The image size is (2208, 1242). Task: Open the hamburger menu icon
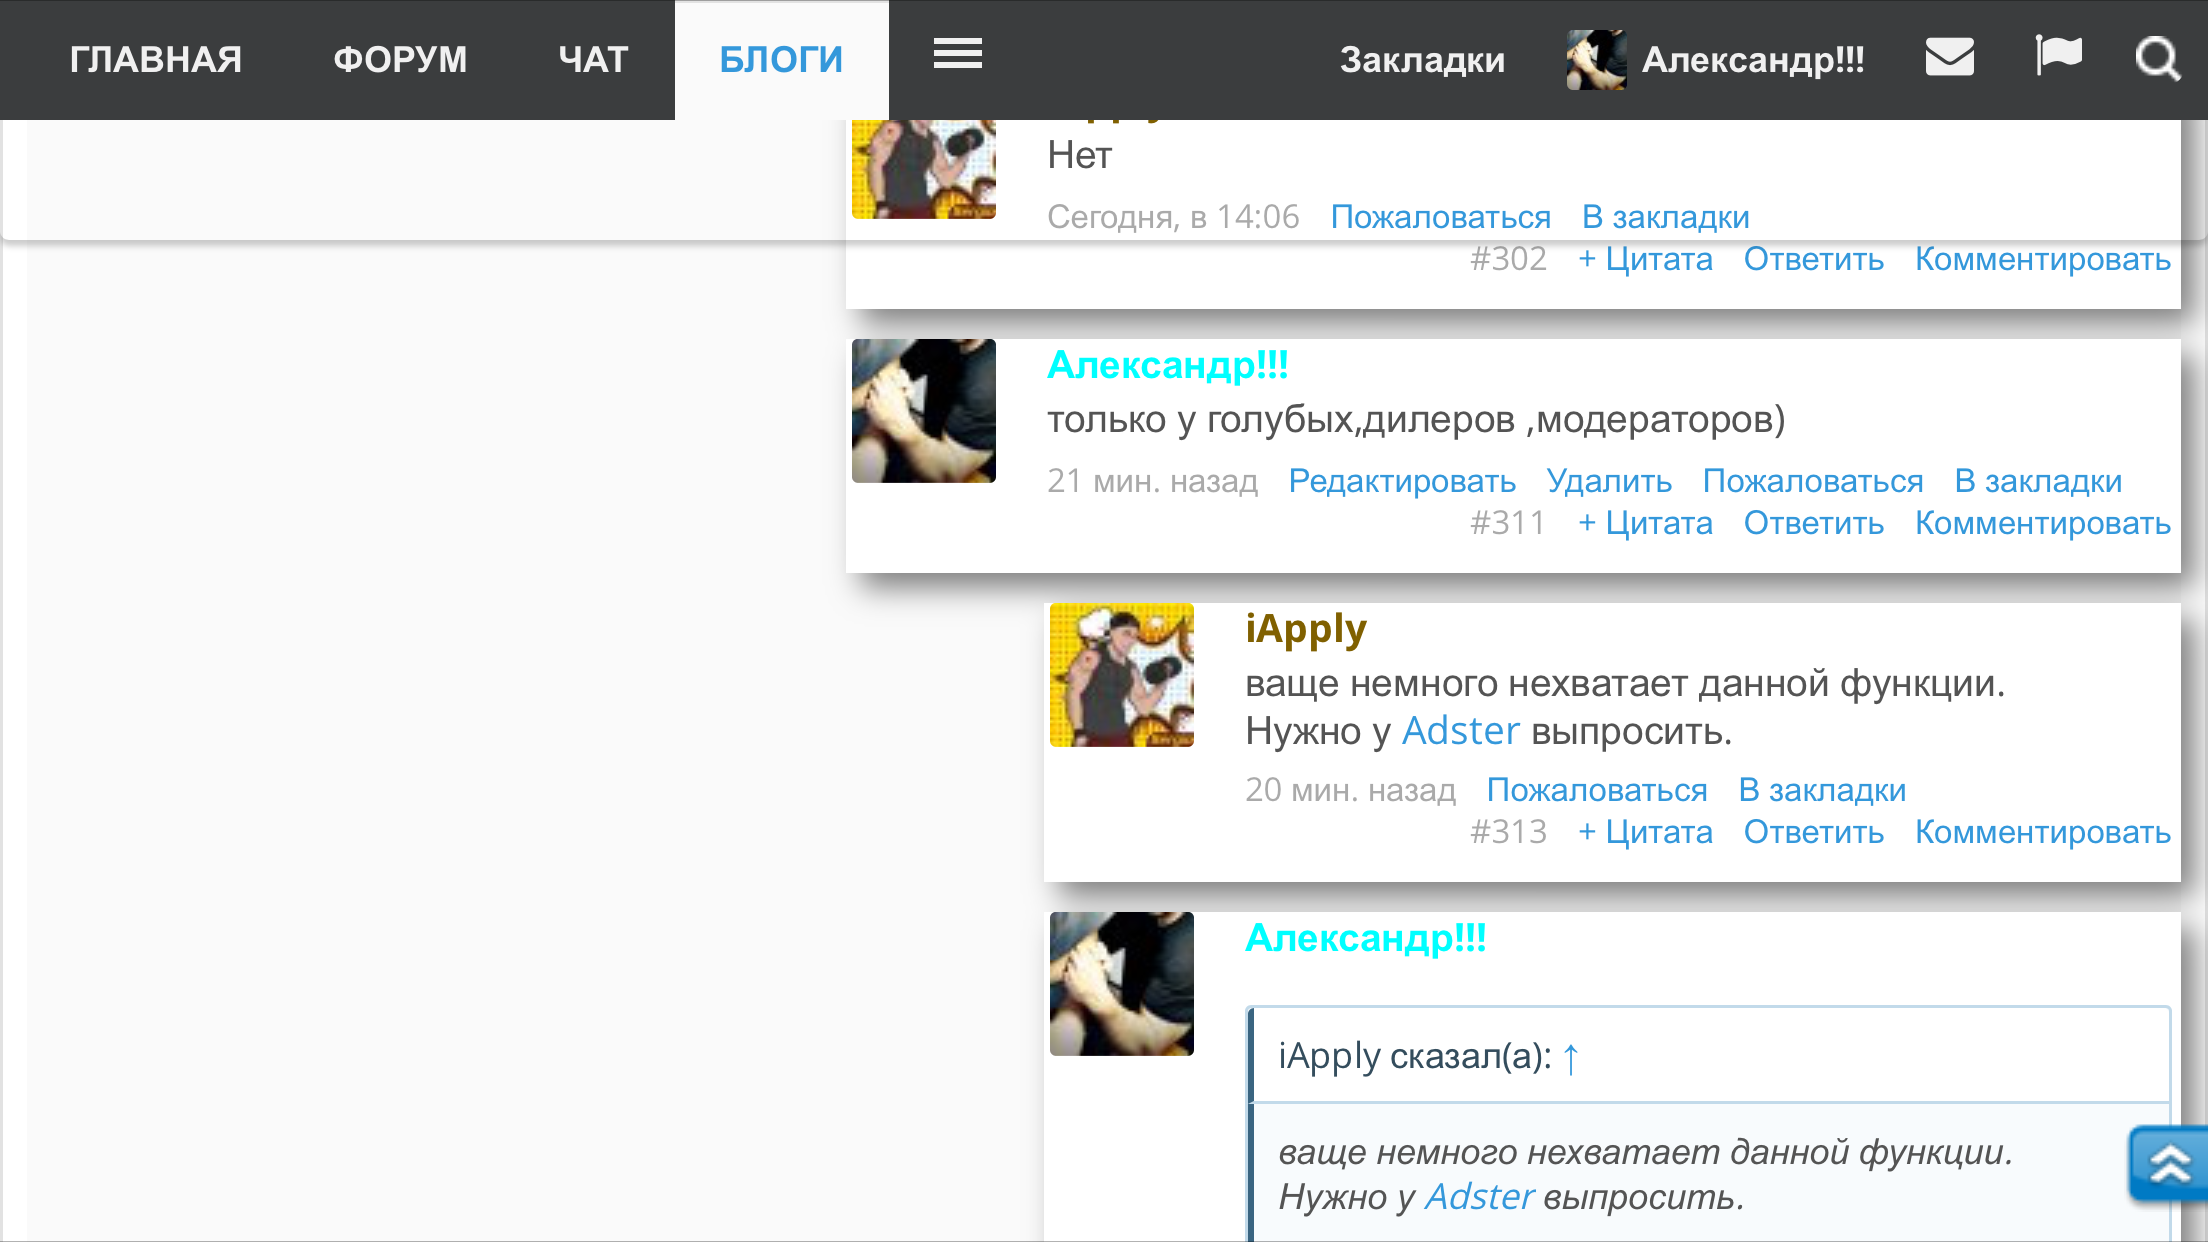tap(957, 54)
